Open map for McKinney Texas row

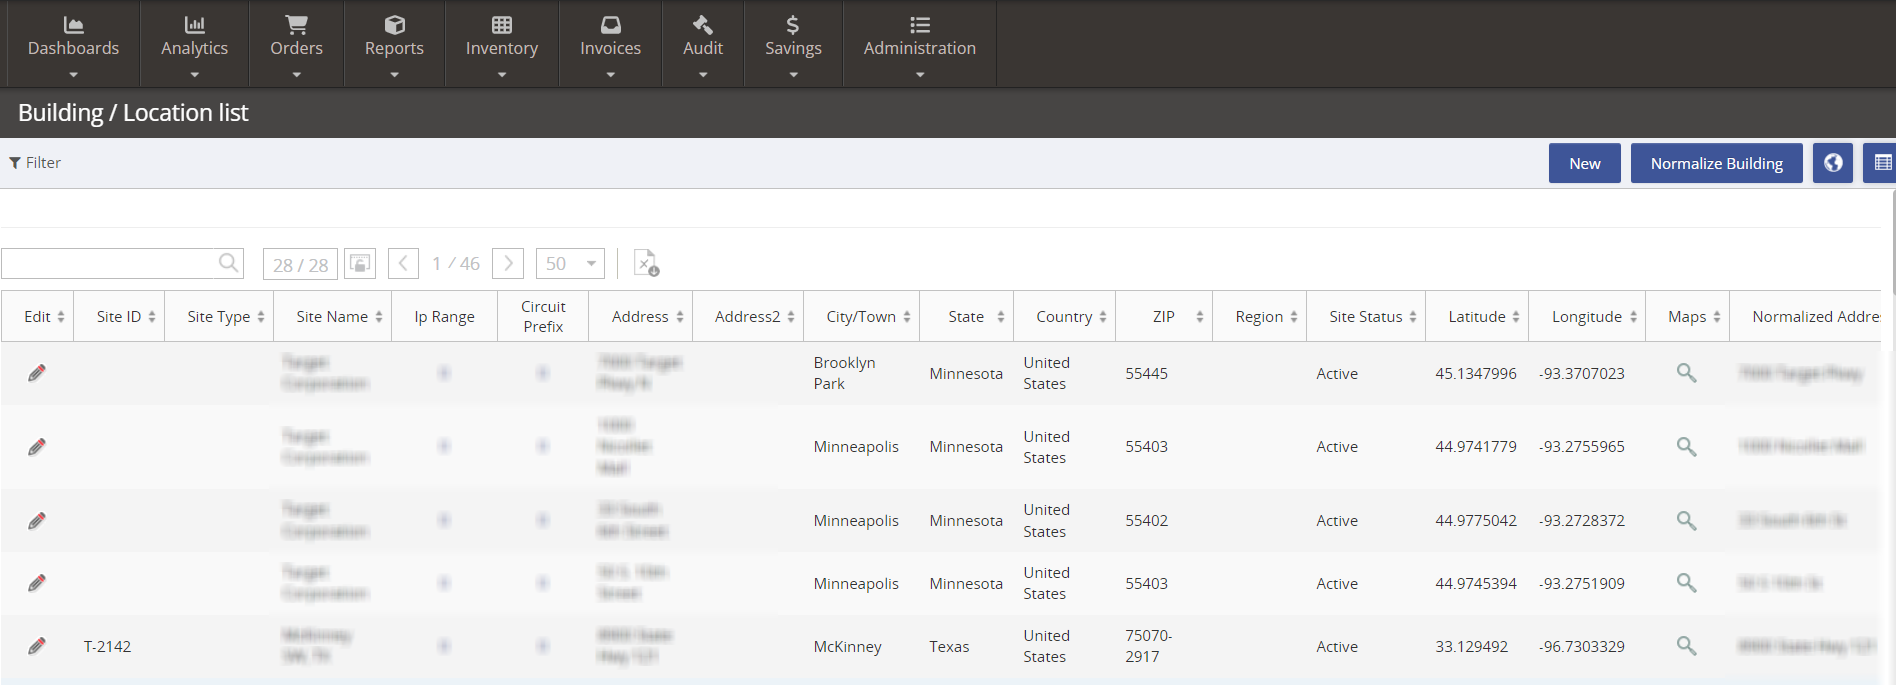(x=1686, y=646)
